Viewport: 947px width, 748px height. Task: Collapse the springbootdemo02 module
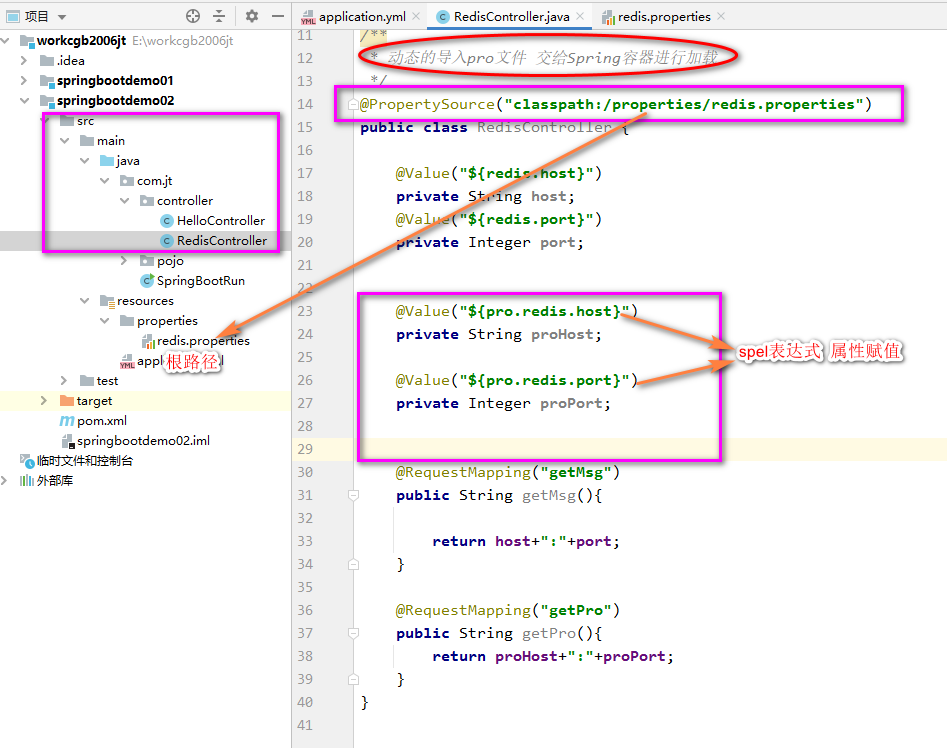click(24, 100)
